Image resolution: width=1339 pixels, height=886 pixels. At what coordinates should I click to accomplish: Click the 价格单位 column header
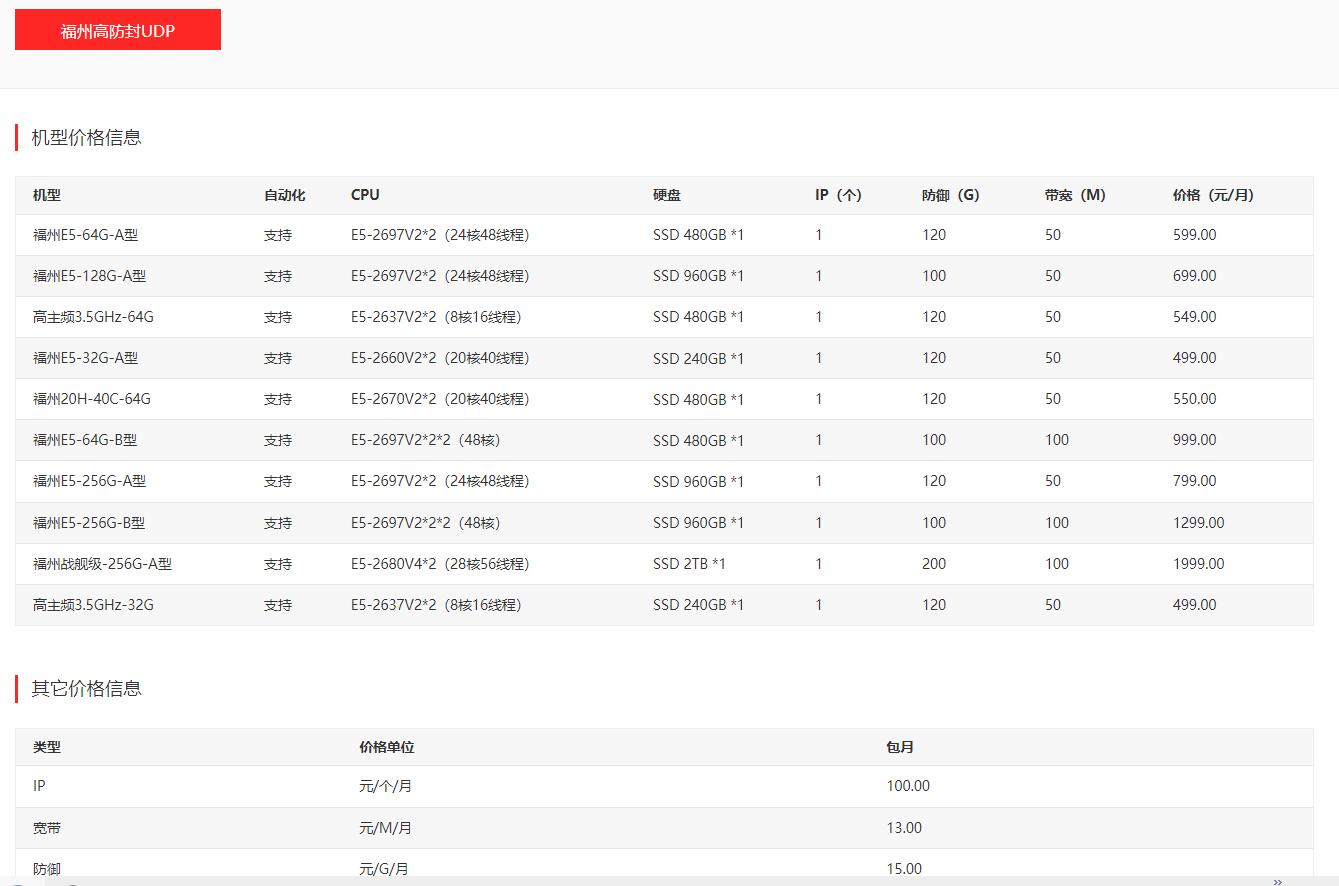tap(387, 747)
